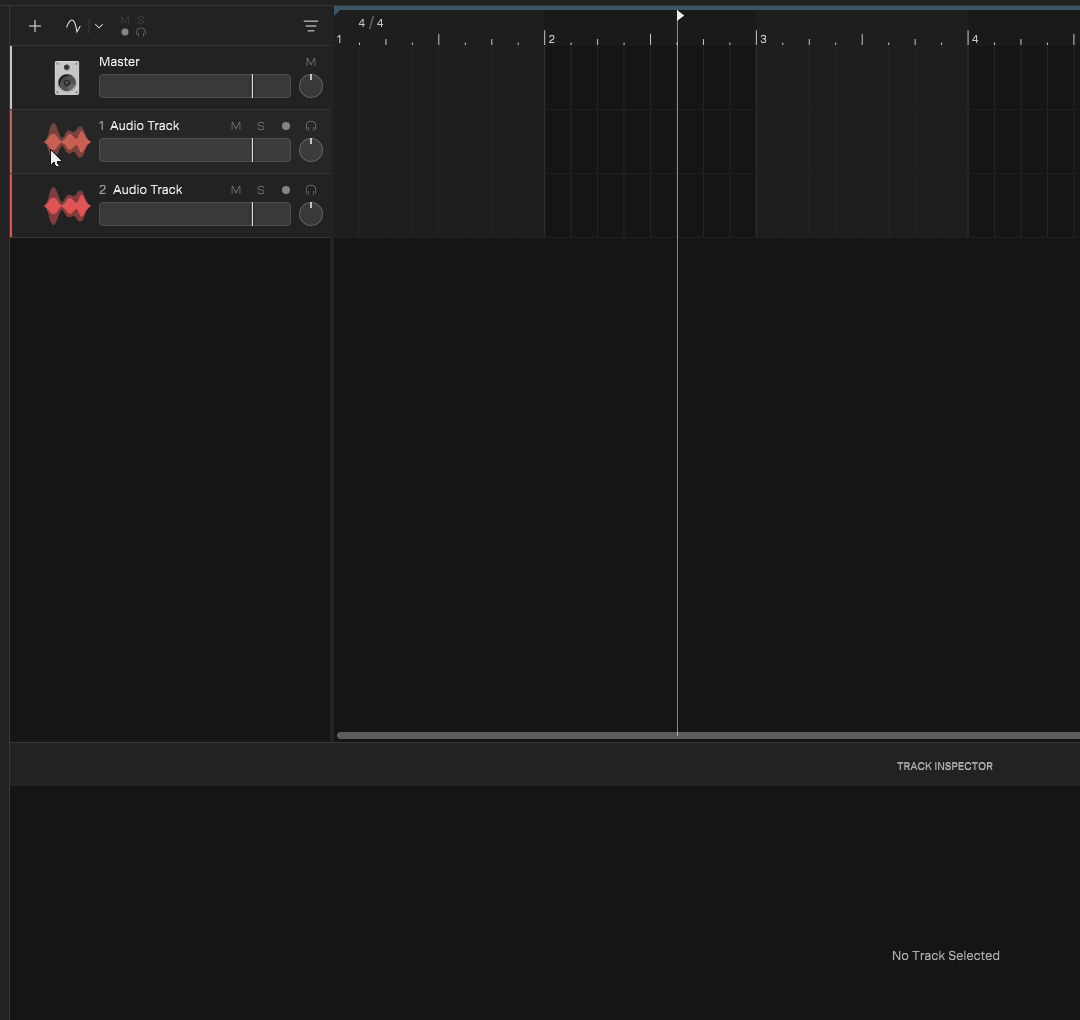1080x1020 pixels.
Task: Click the waveform icon of Audio Track 1
Action: pyautogui.click(x=67, y=142)
